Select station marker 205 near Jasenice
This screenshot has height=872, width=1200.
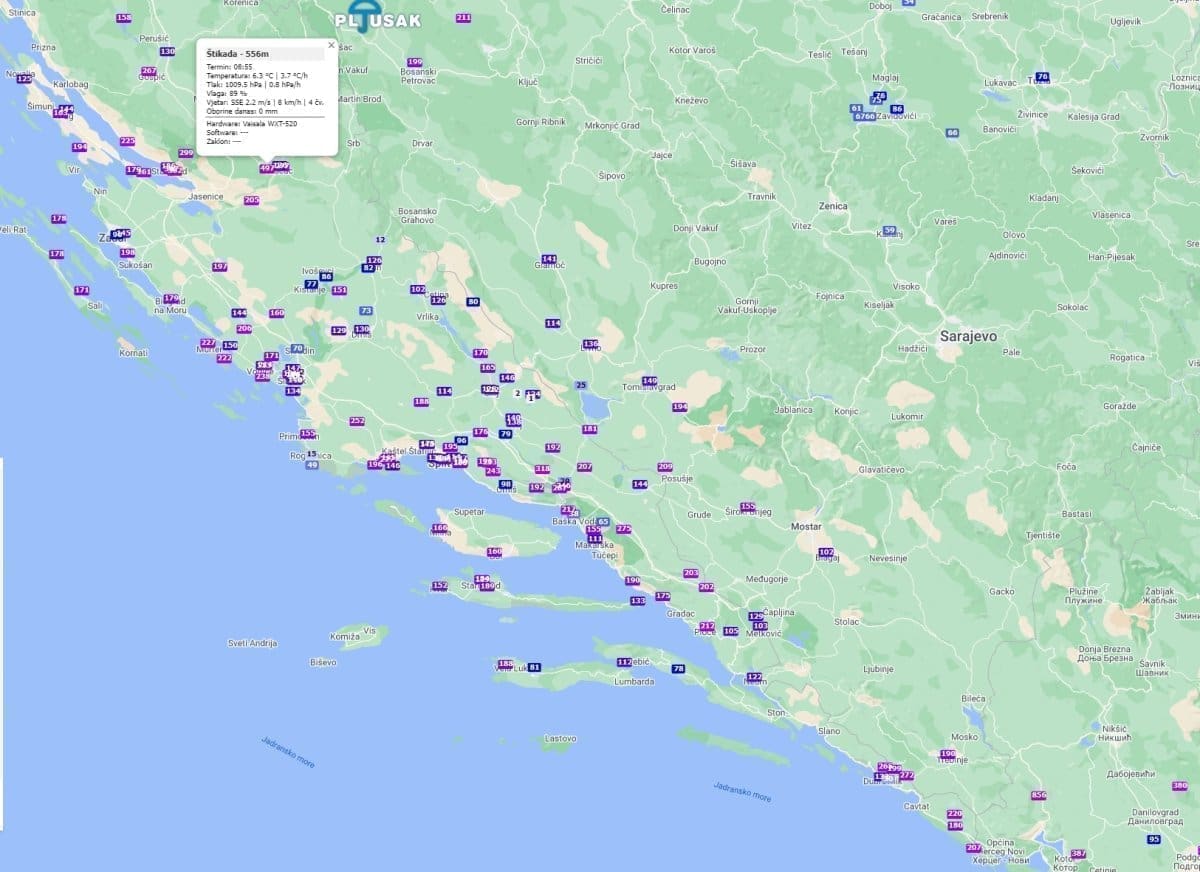pyautogui.click(x=251, y=200)
